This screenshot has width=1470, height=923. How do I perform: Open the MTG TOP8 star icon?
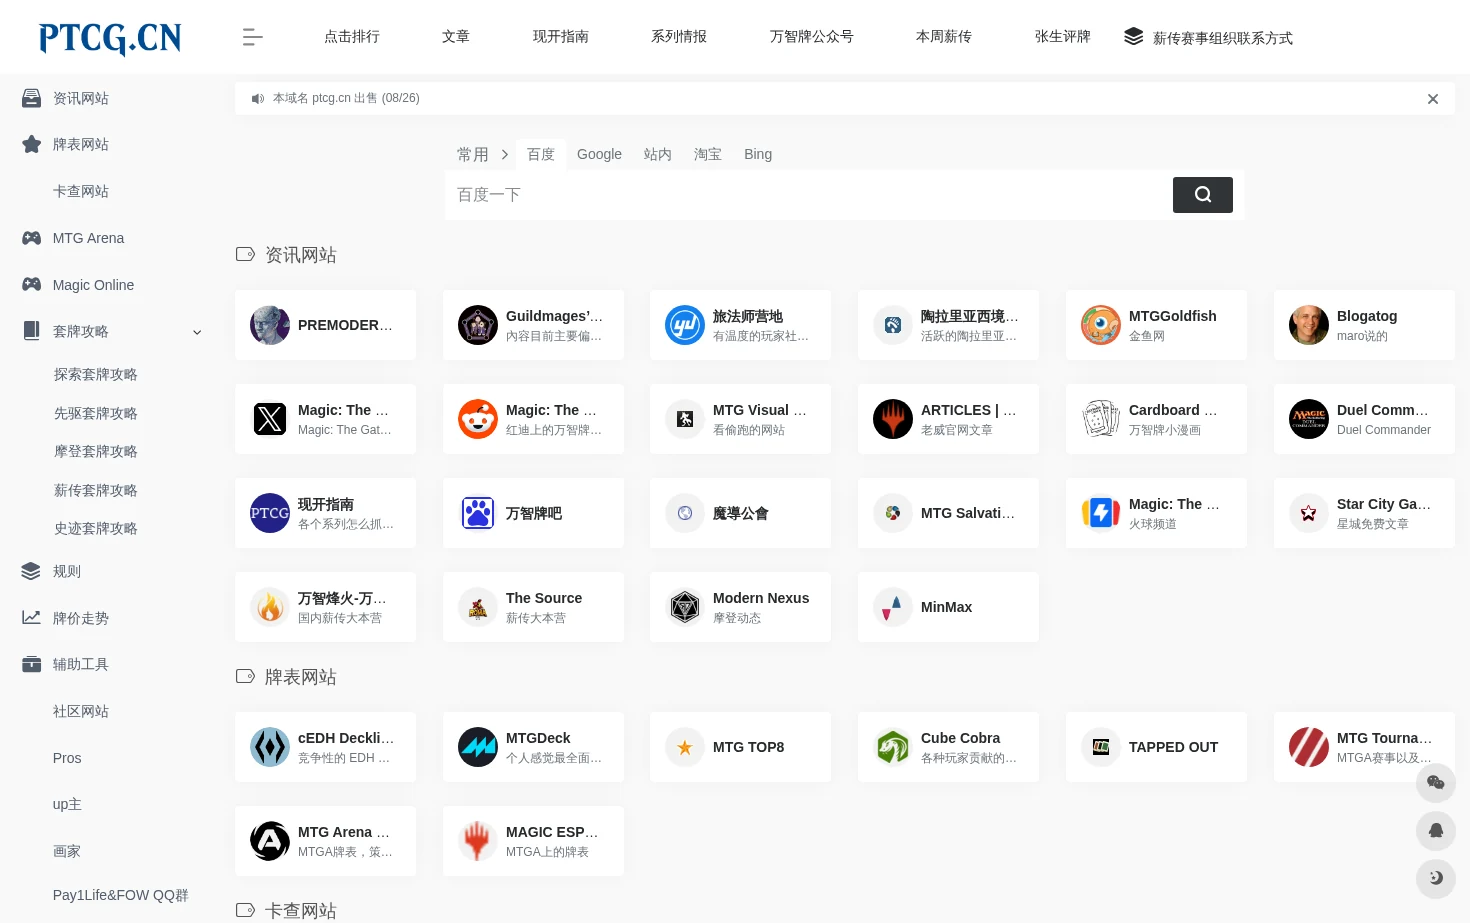[685, 747]
